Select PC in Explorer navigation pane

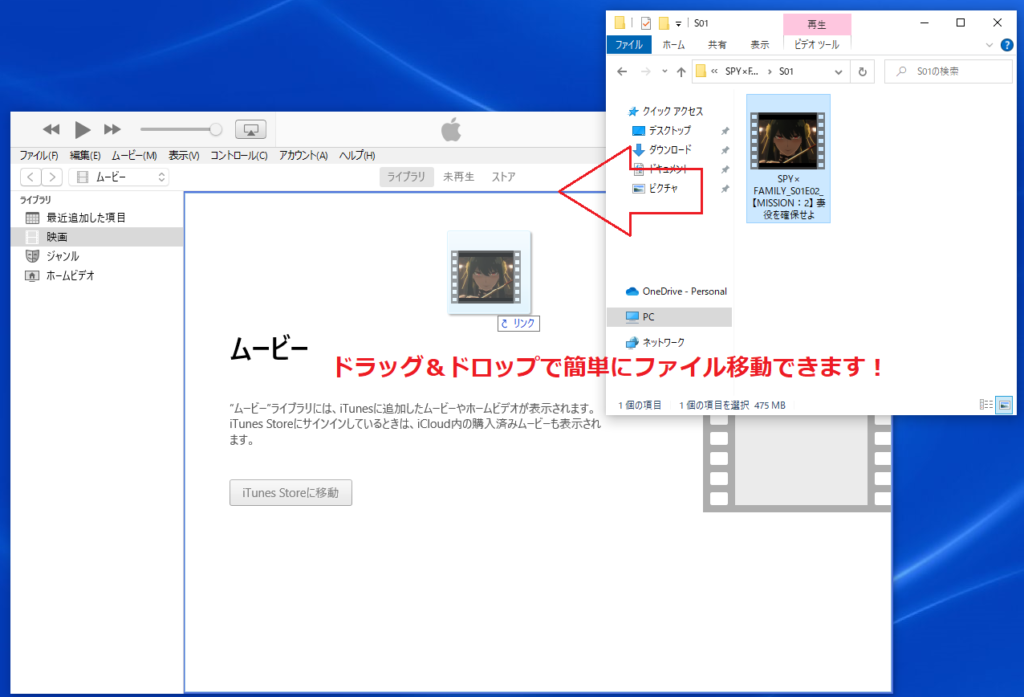[669, 317]
